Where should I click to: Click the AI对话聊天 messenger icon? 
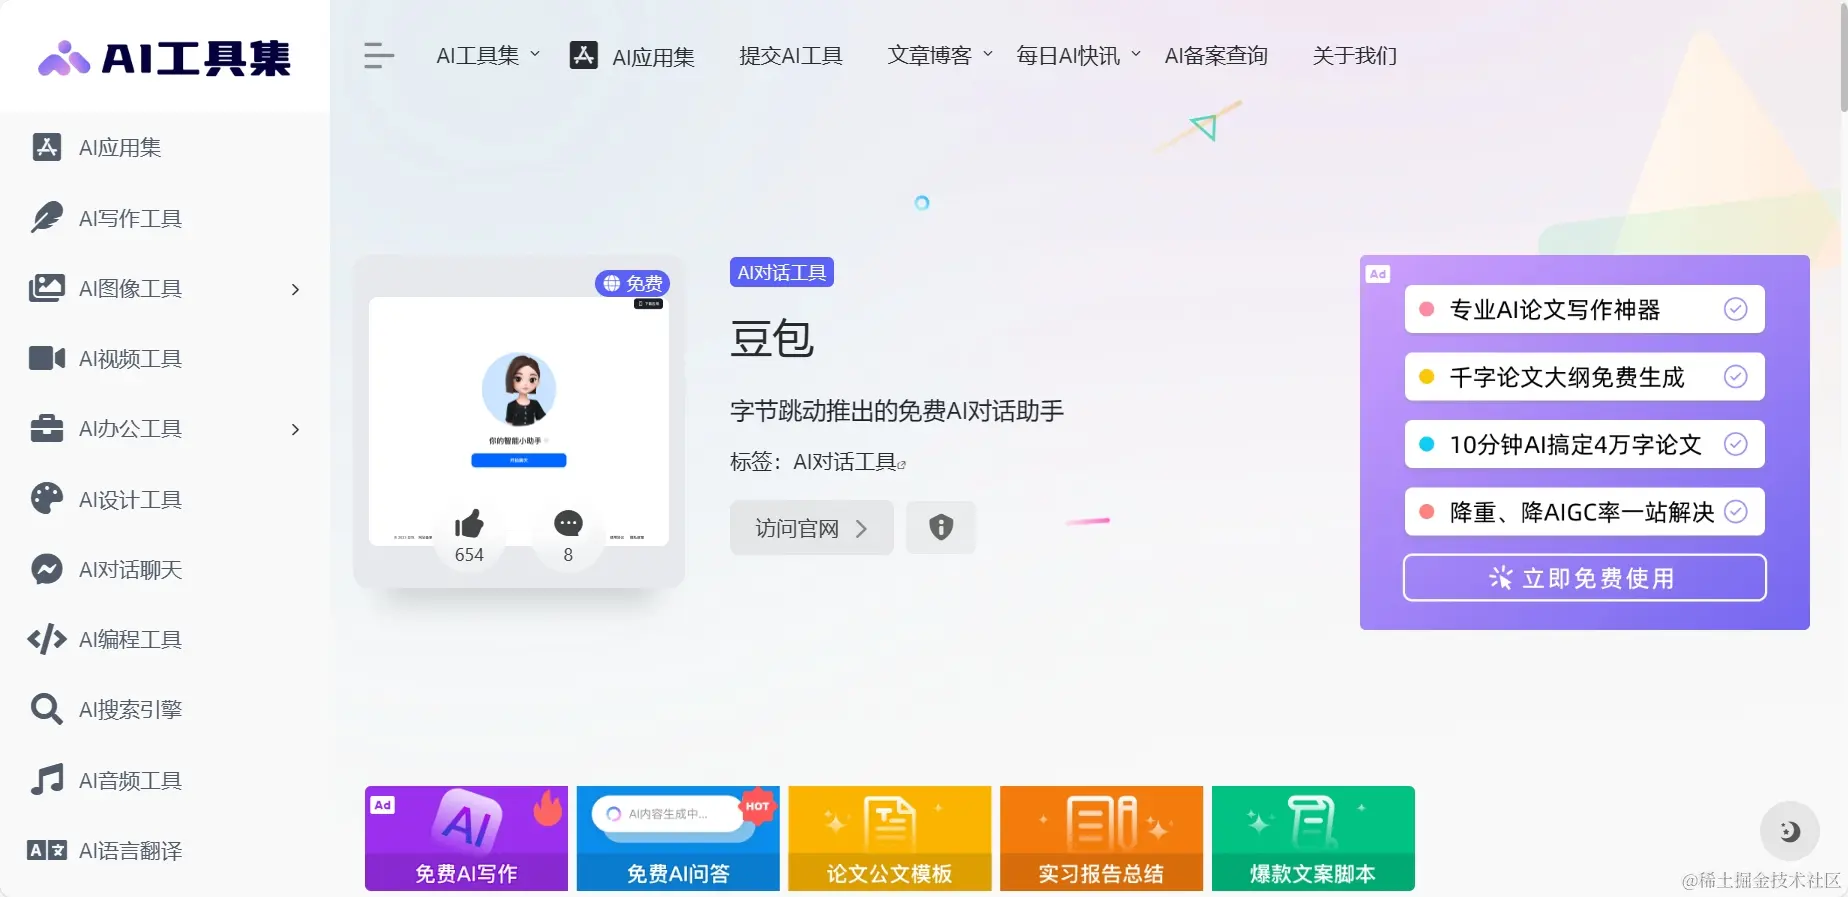coord(46,569)
